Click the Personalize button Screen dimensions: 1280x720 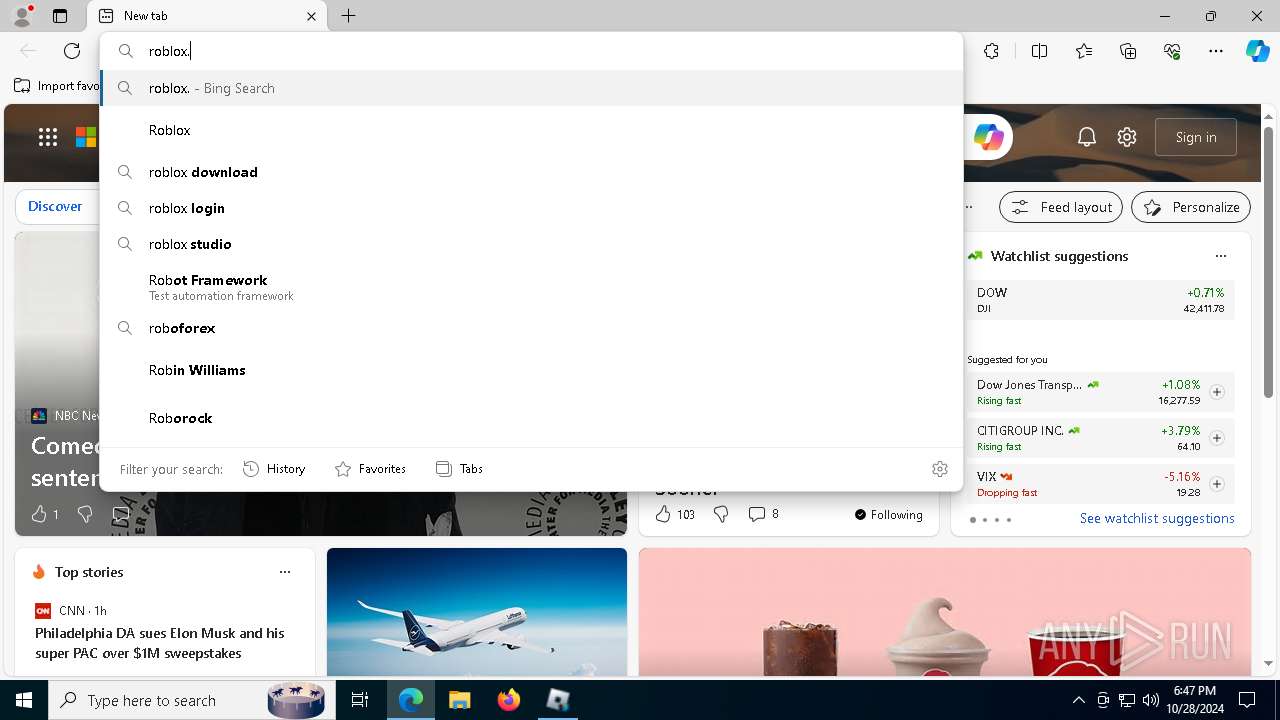click(1191, 207)
